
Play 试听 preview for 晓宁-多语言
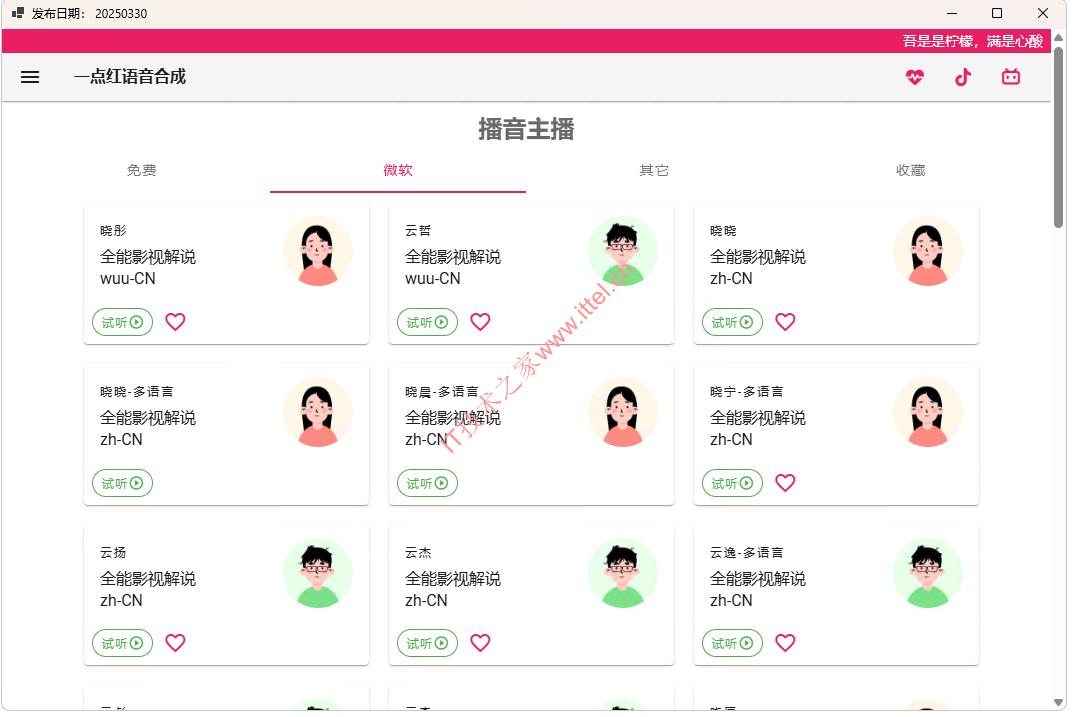point(732,483)
